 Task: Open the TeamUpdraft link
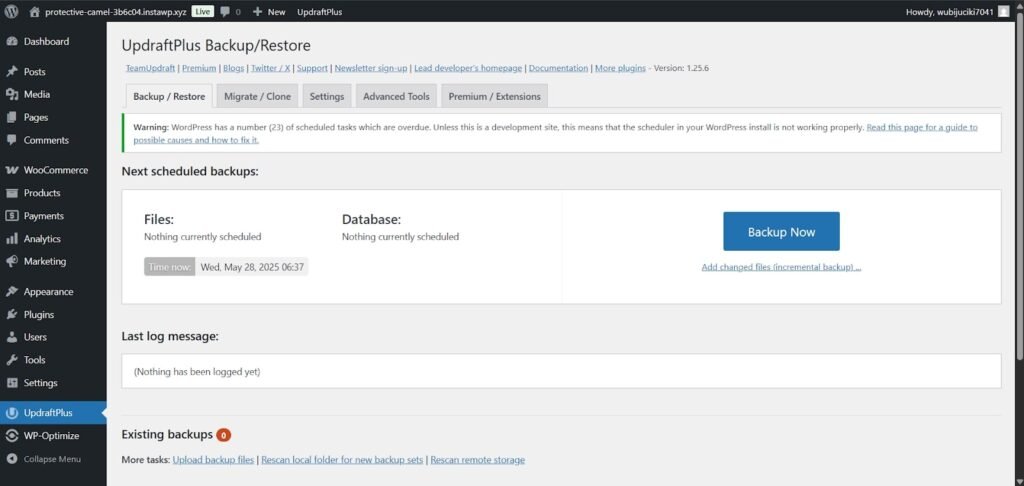(151, 68)
